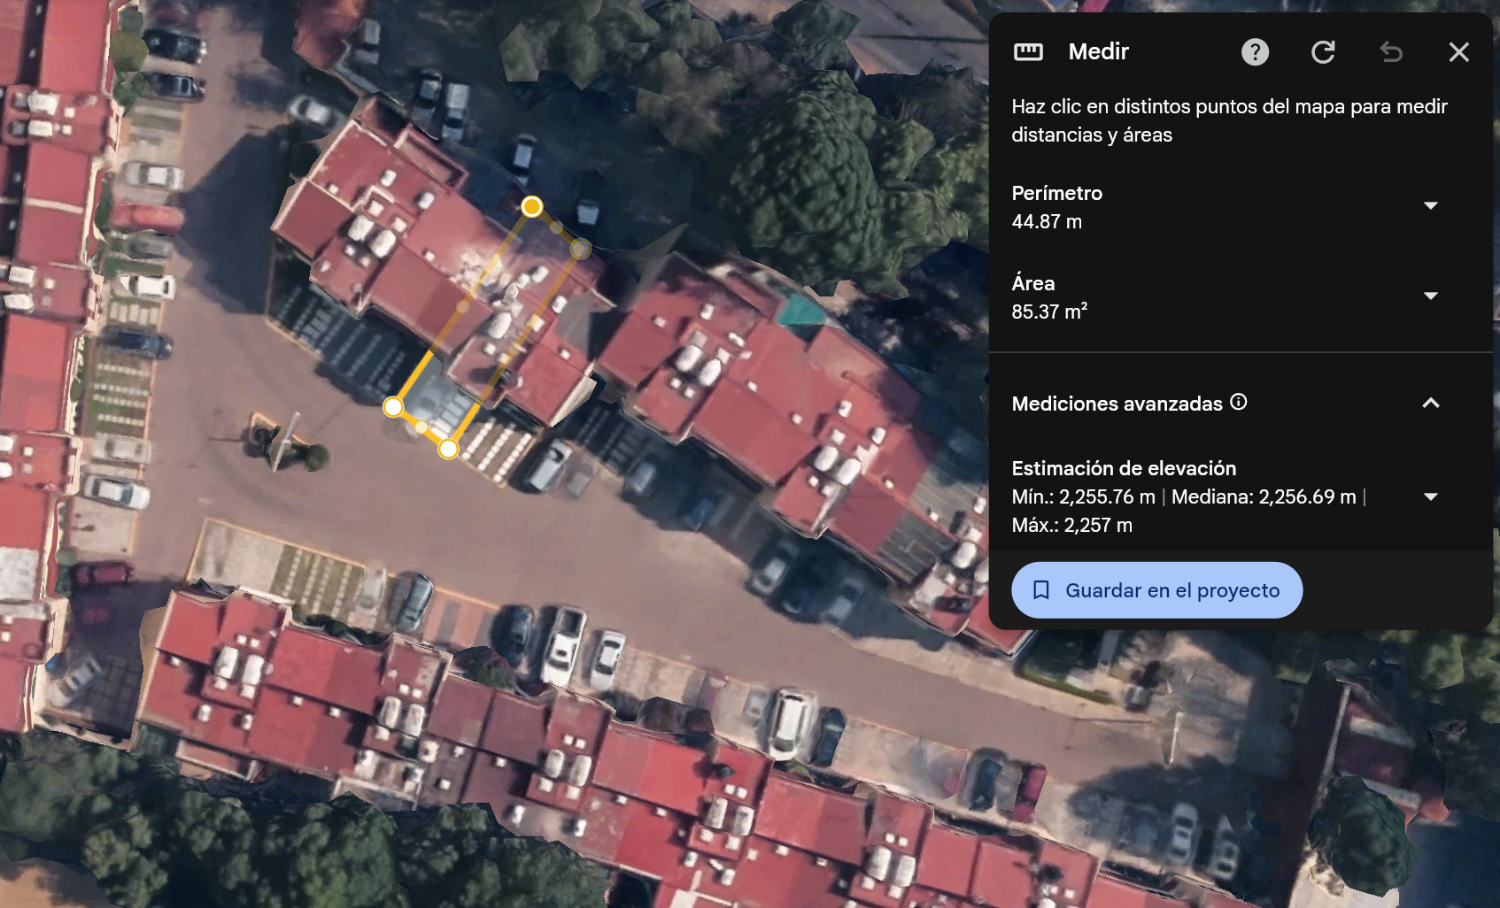Image resolution: width=1500 pixels, height=908 pixels.
Task: Click the Mín.: 2,255.76 m elevation text
Action: coord(1083,497)
